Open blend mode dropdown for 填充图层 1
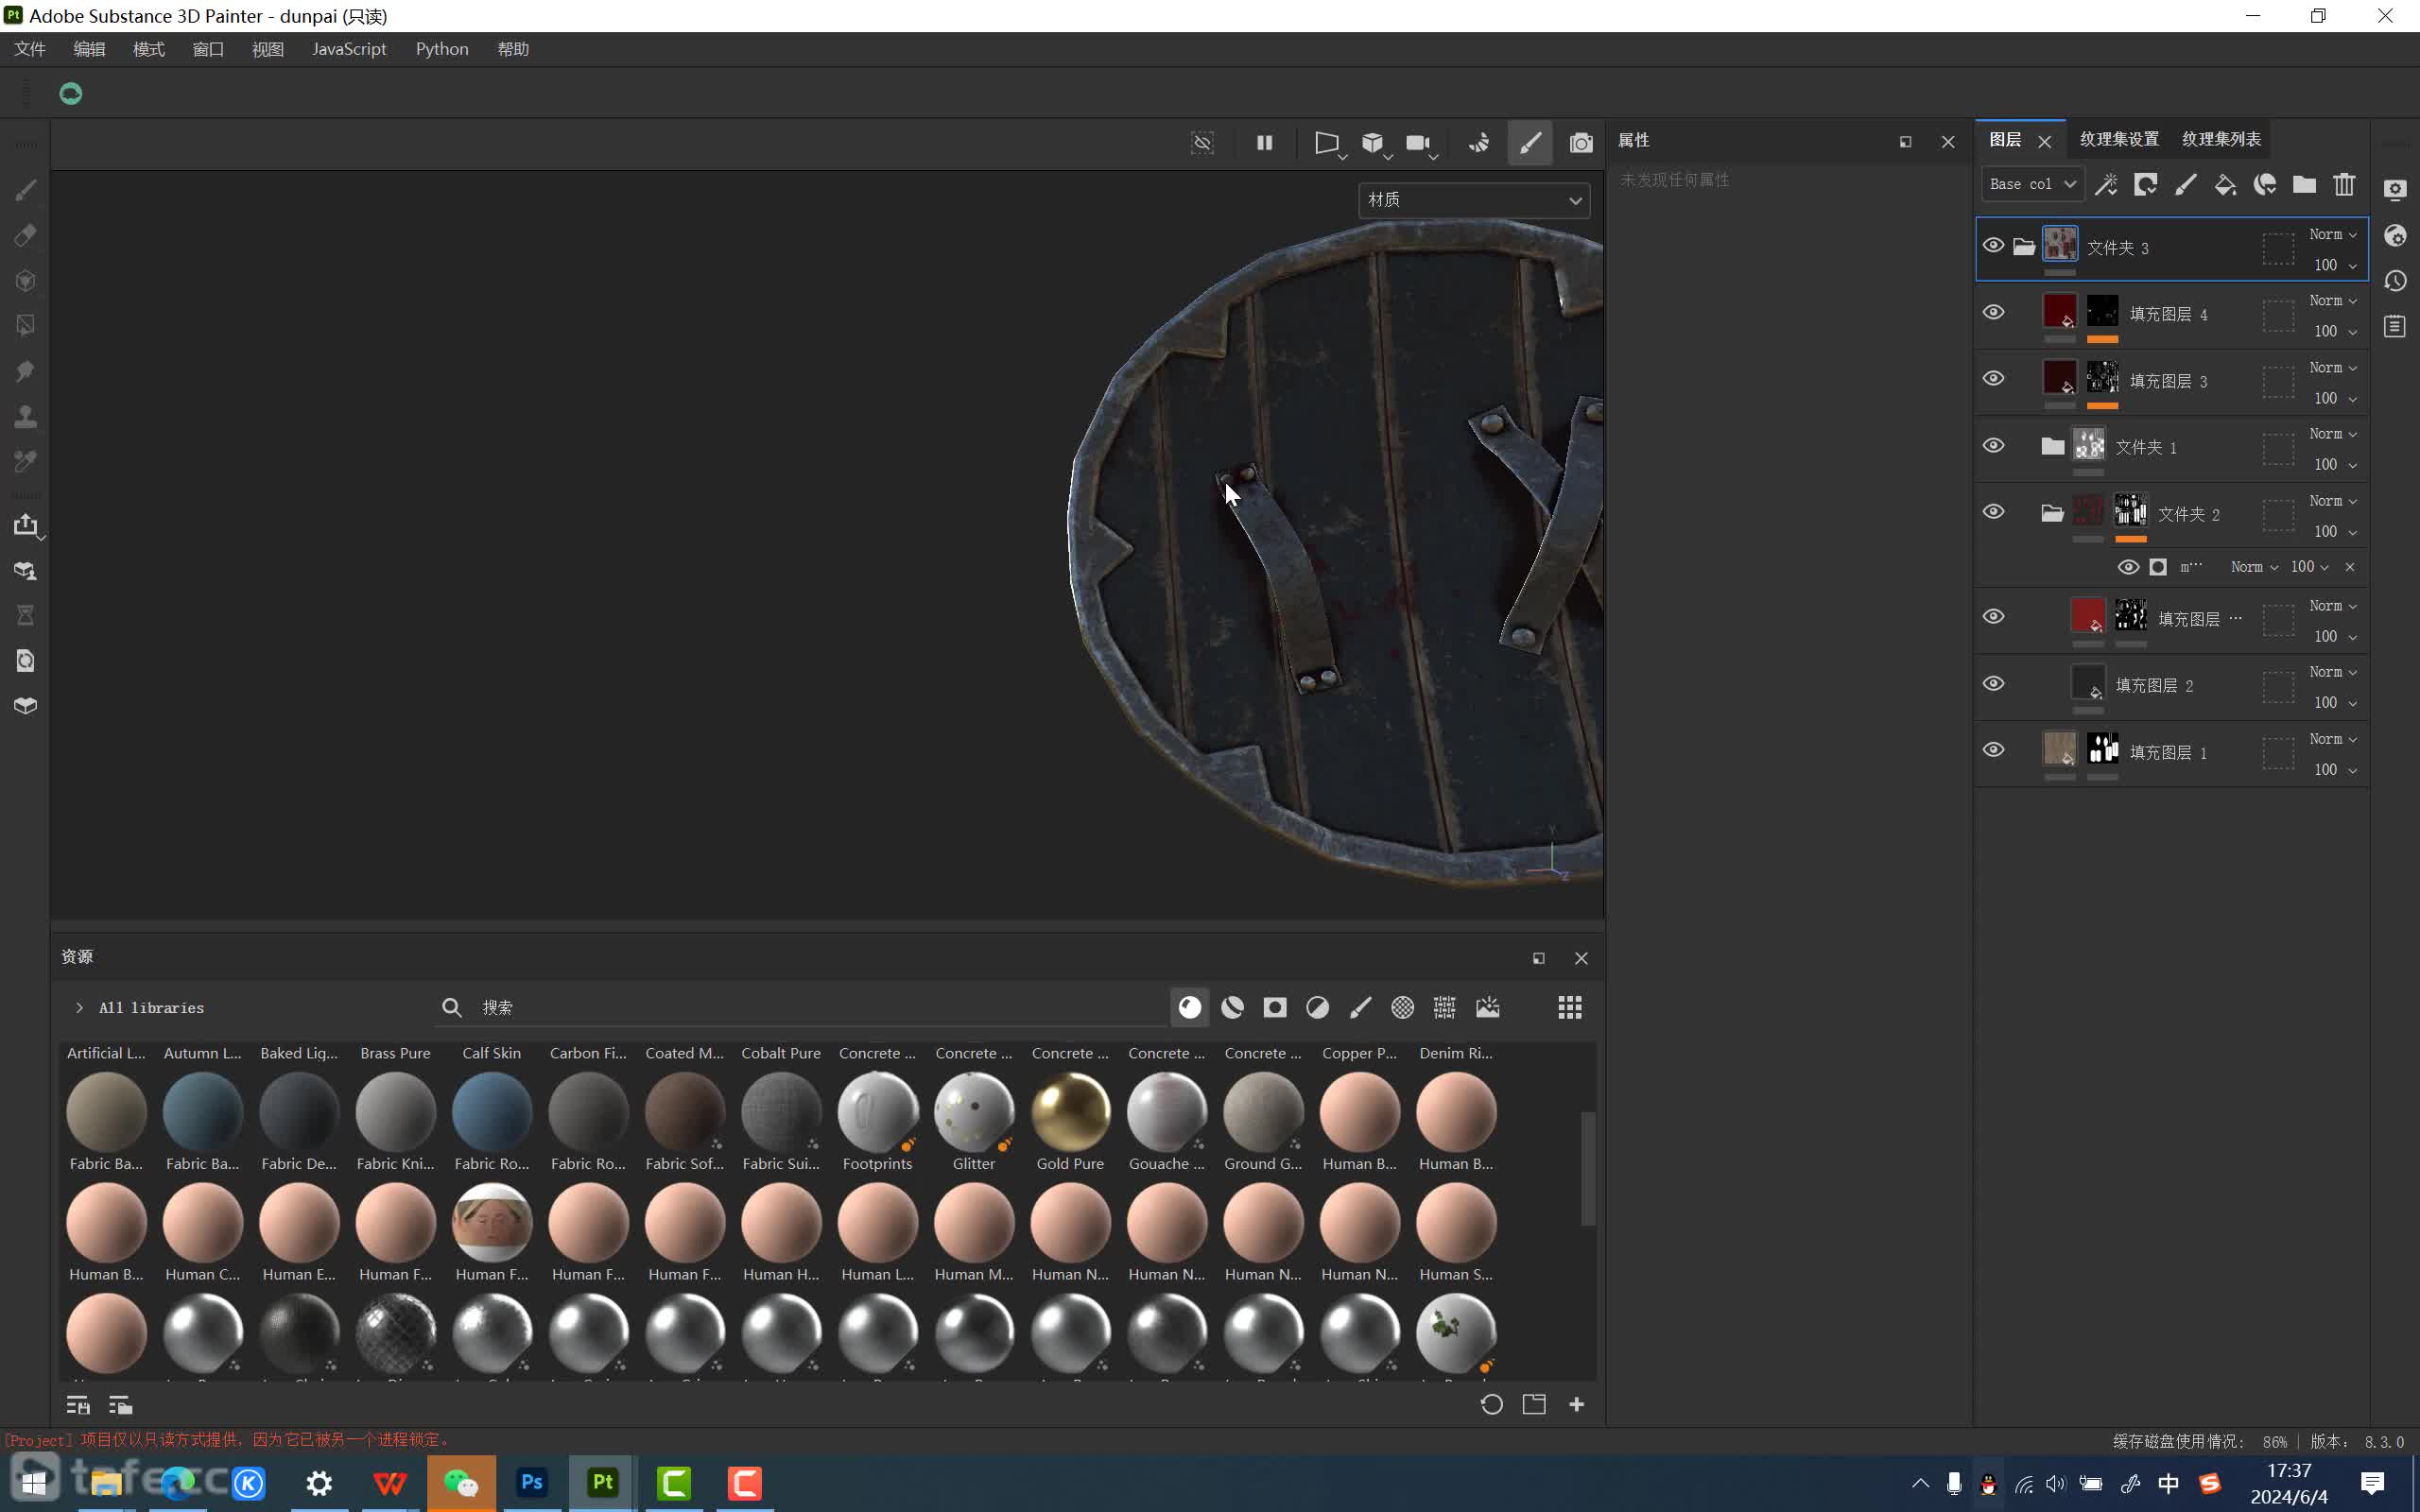2420x1512 pixels. [2333, 739]
